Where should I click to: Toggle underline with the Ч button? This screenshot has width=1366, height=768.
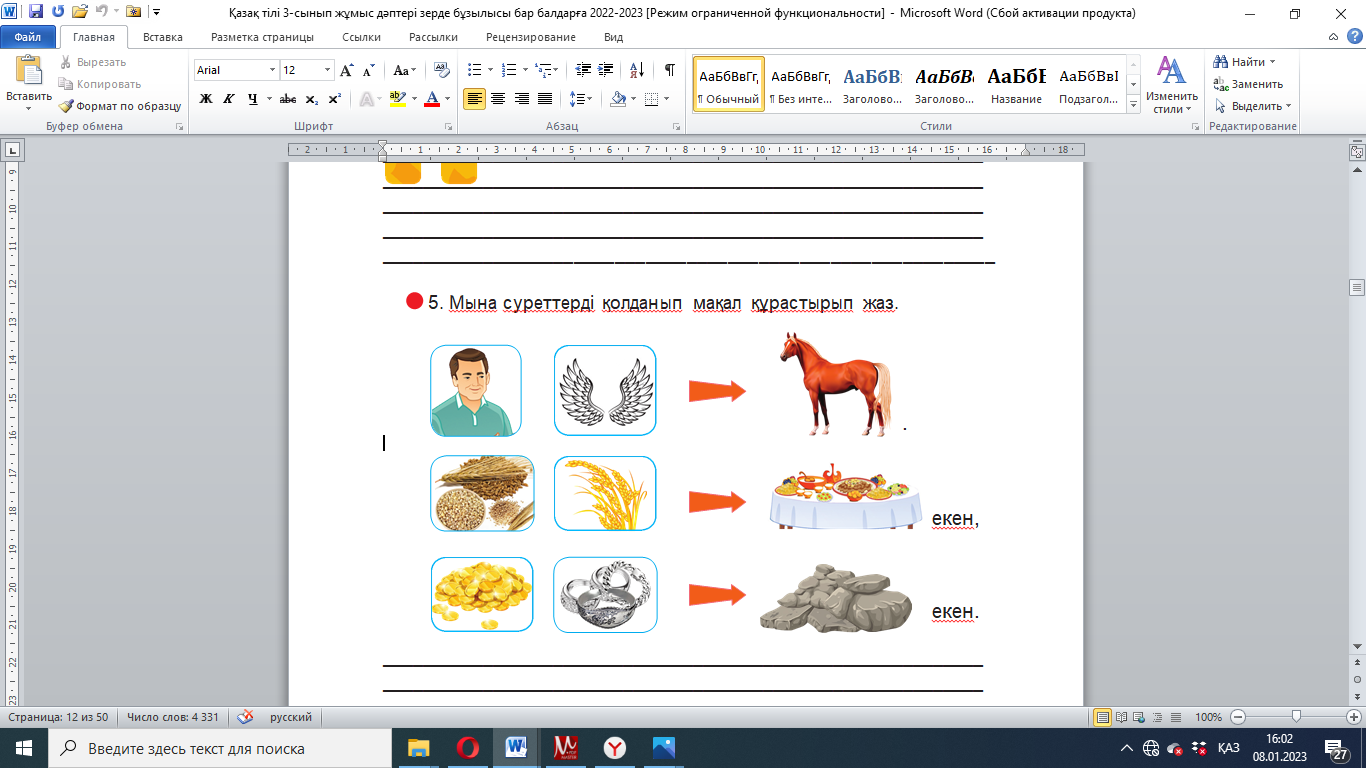pyautogui.click(x=253, y=99)
